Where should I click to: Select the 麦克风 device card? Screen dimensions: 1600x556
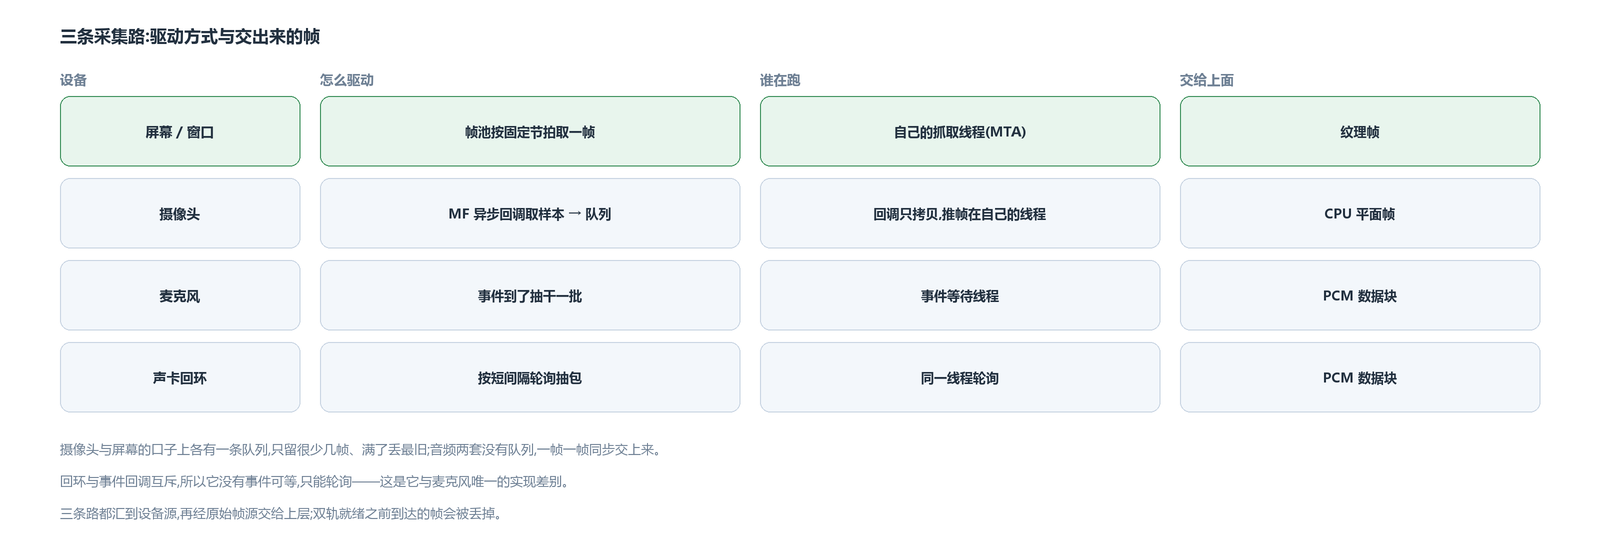coord(180,295)
